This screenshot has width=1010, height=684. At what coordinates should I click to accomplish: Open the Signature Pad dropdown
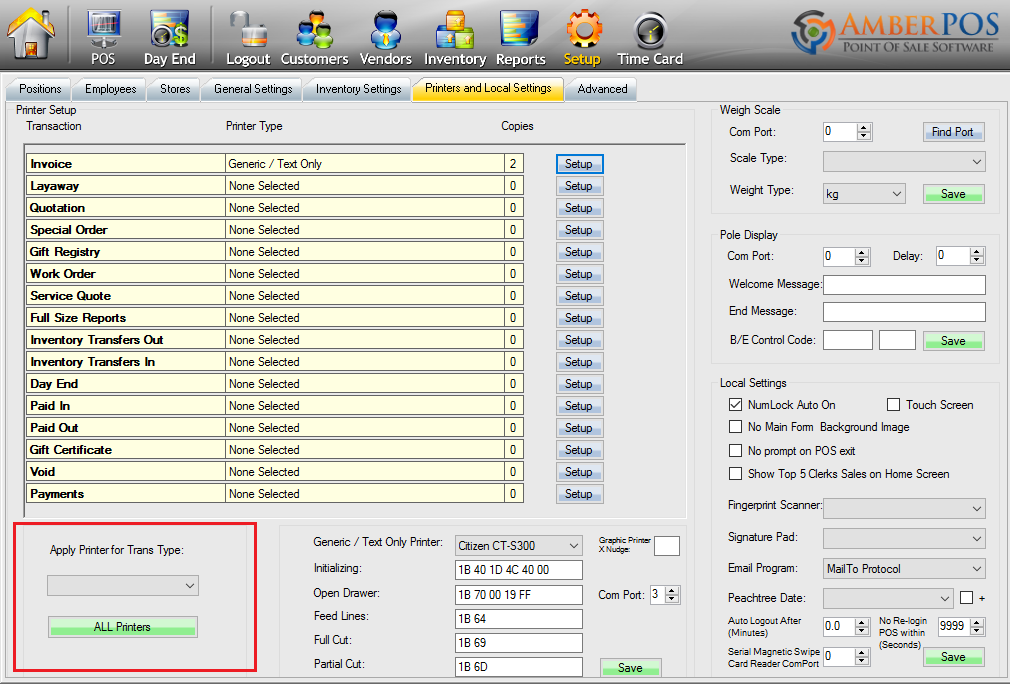pos(904,538)
